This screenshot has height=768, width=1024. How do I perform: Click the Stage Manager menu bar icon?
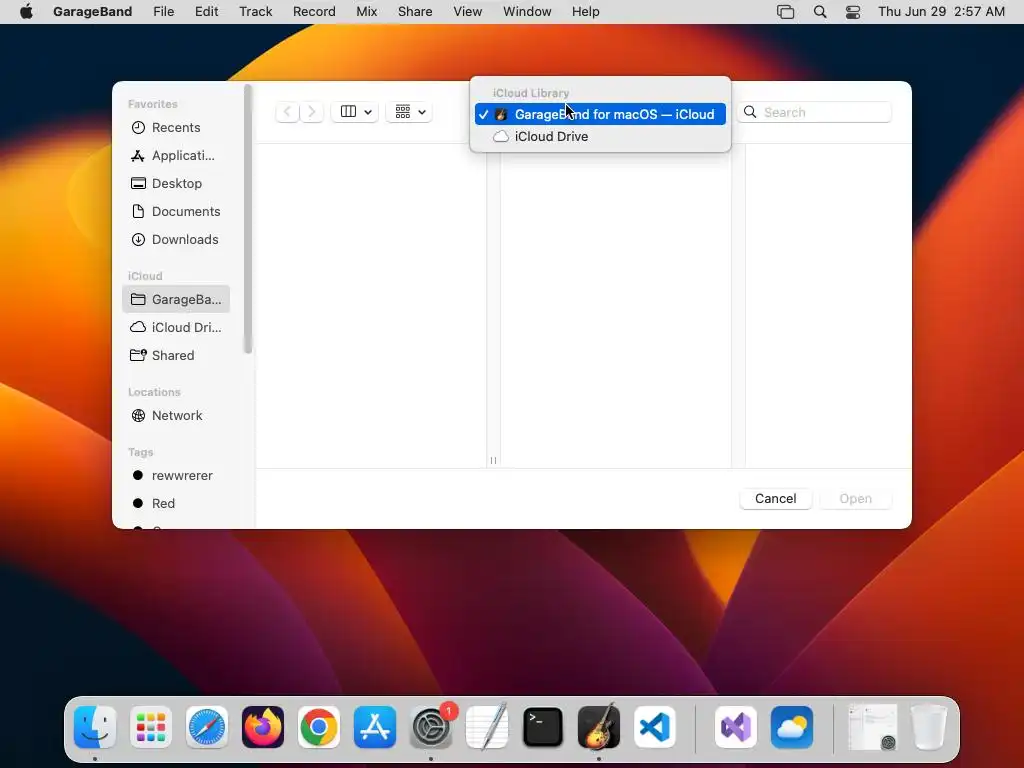point(786,12)
